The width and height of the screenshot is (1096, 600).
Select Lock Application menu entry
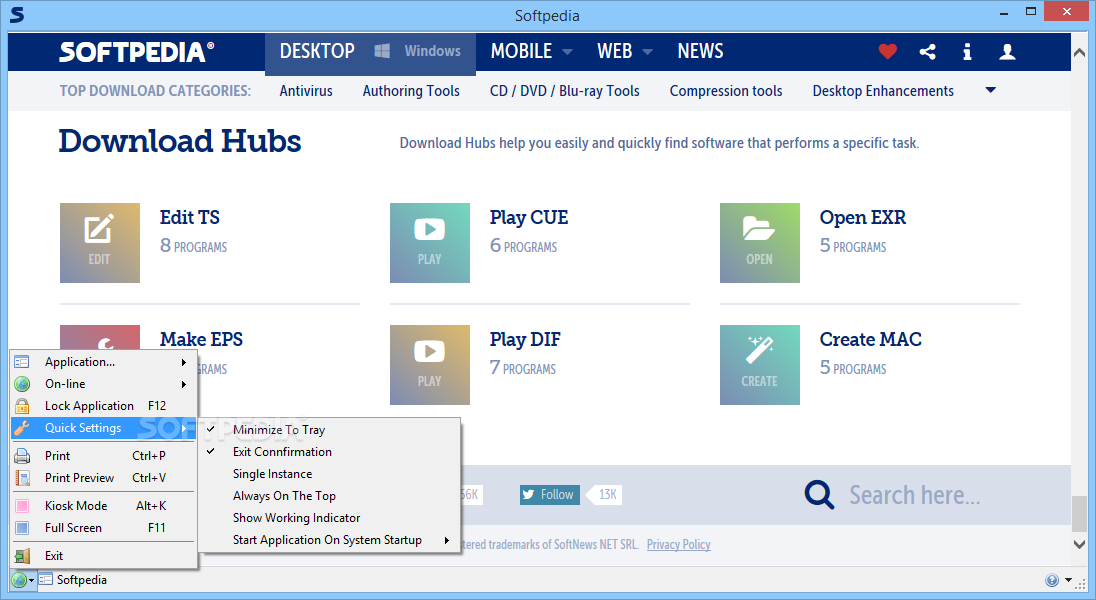pos(103,406)
